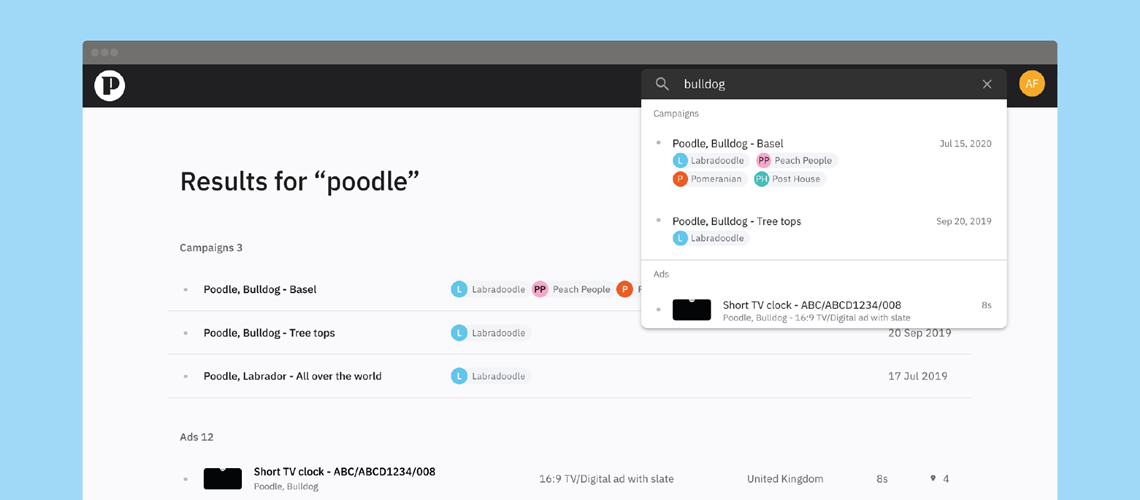Open Poodle, Bulldog - Tree tops dropdown result

point(736,221)
